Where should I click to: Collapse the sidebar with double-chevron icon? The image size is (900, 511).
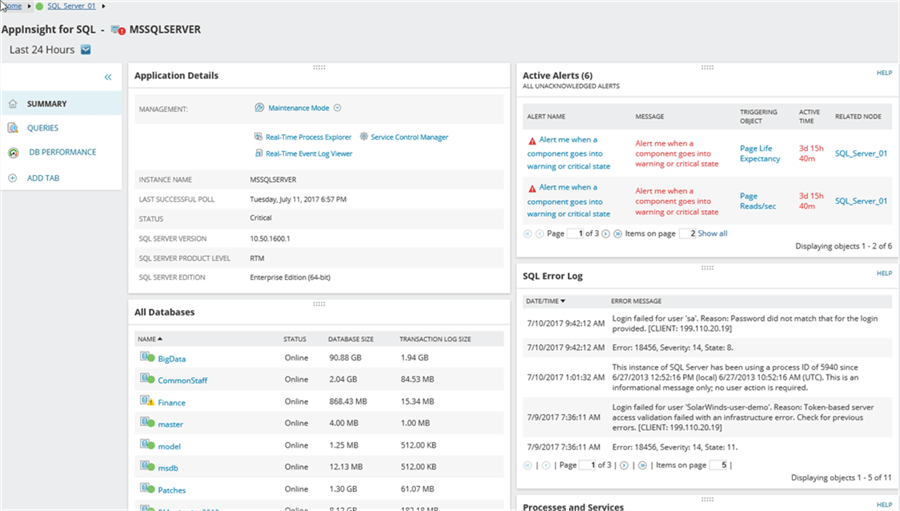pyautogui.click(x=108, y=77)
